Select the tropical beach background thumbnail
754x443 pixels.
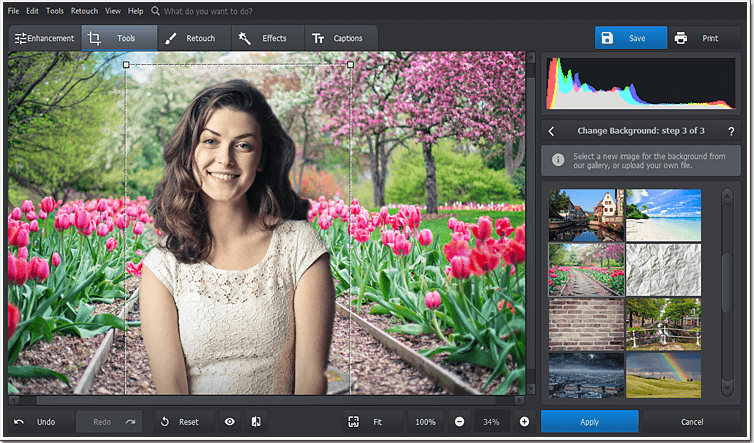663,215
